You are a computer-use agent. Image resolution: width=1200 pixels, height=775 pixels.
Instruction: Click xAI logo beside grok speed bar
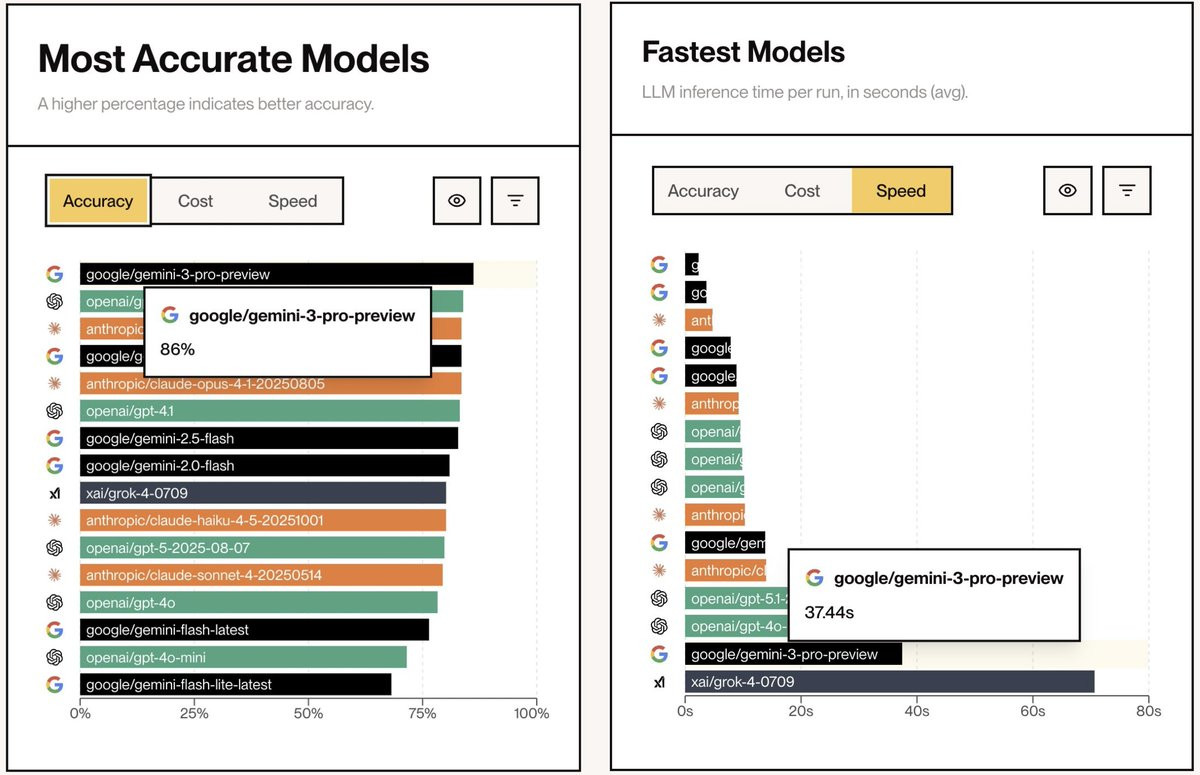tap(659, 682)
